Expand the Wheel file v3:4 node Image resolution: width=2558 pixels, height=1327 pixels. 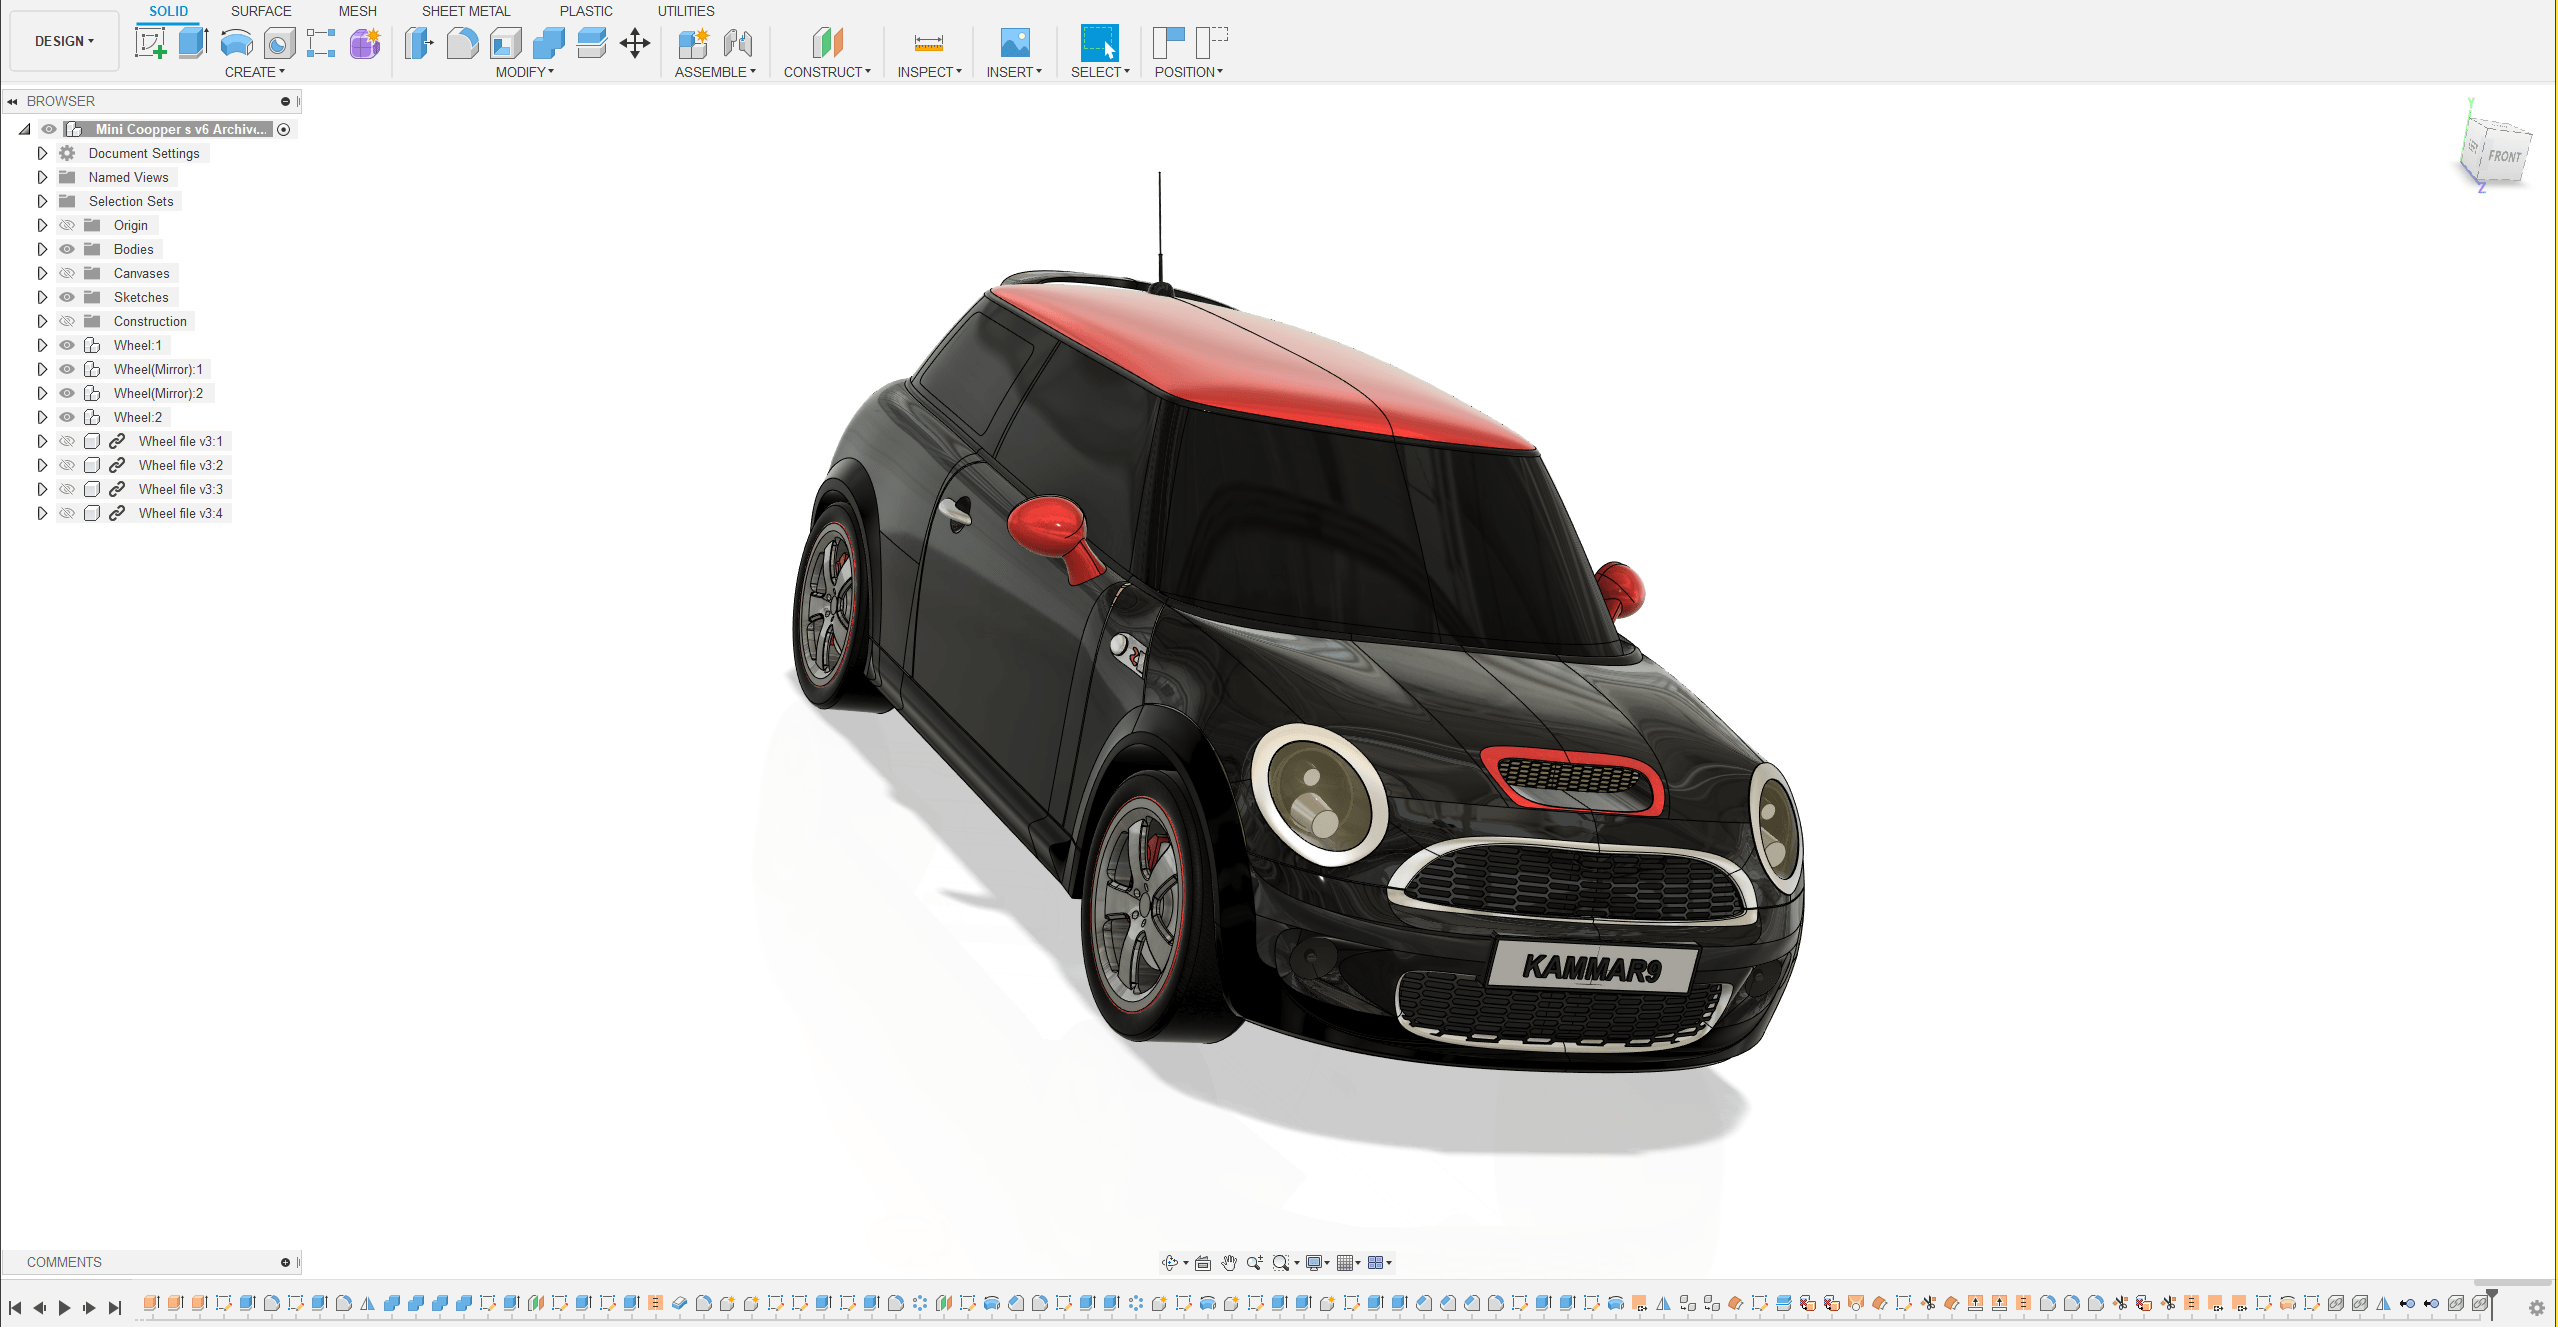click(x=42, y=513)
